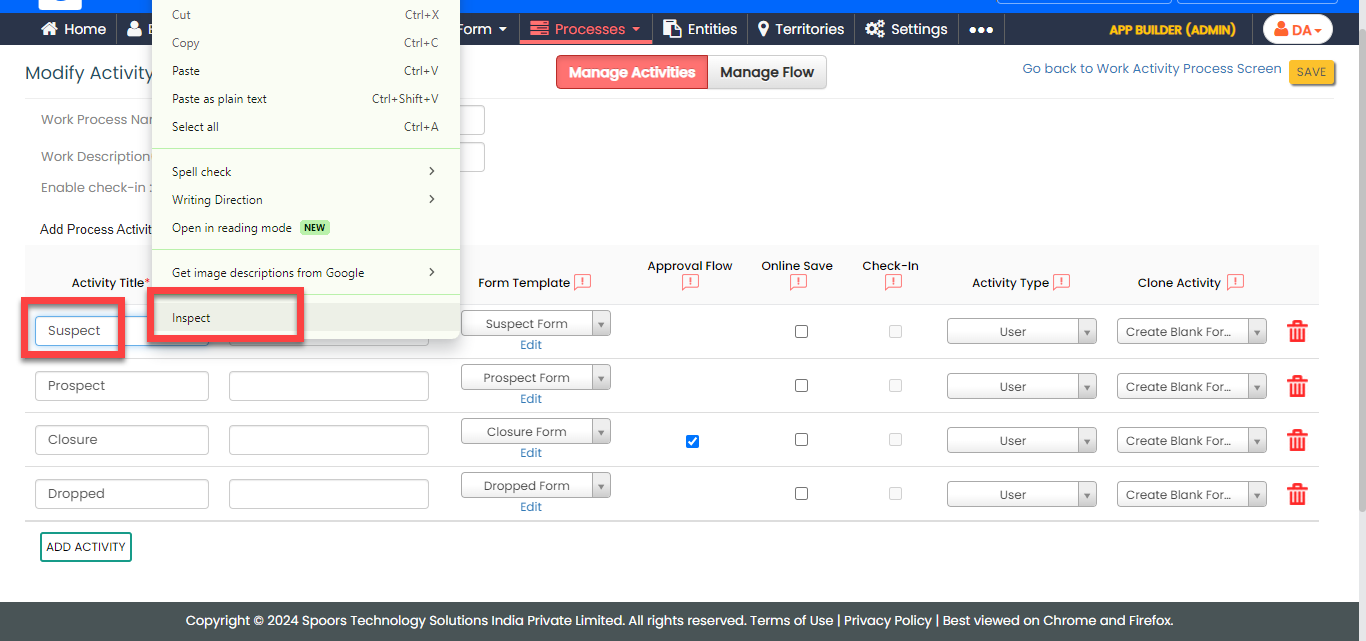
Task: Click trash icon for Prospect row
Action: [x=1297, y=386]
